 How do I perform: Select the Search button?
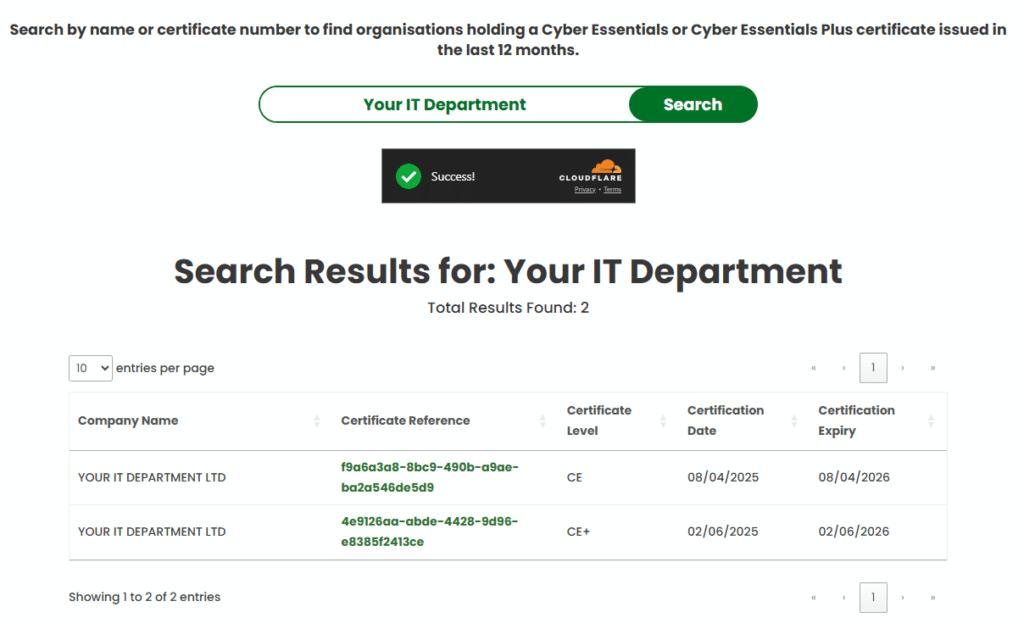point(692,104)
